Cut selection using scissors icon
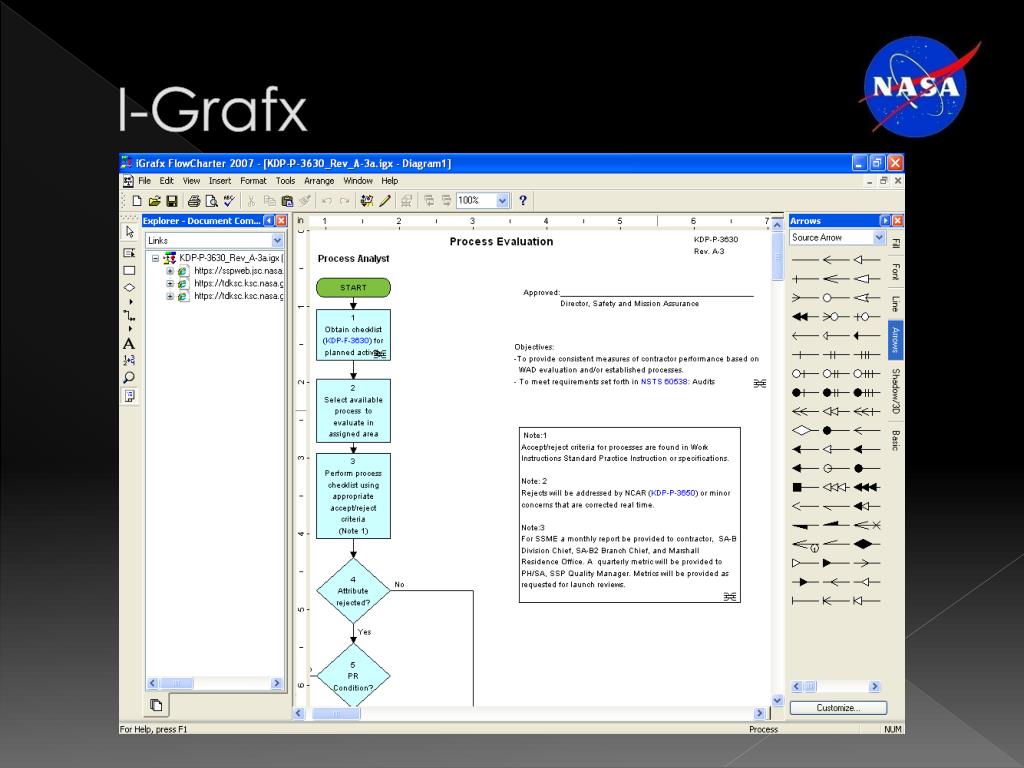This screenshot has width=1024, height=768. (x=251, y=200)
